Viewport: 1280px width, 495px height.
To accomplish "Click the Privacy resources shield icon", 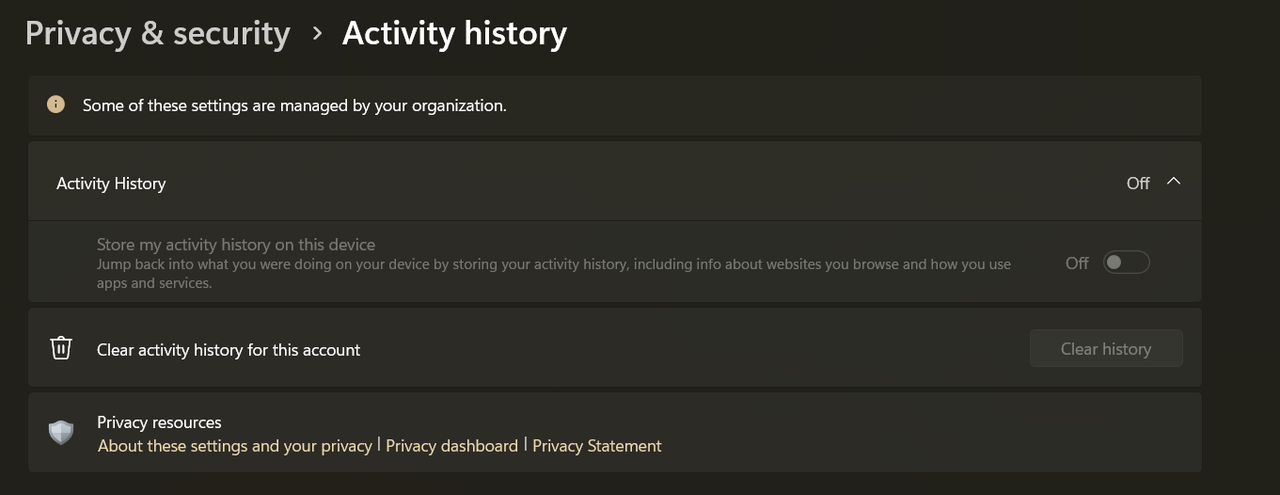I will coord(61,432).
